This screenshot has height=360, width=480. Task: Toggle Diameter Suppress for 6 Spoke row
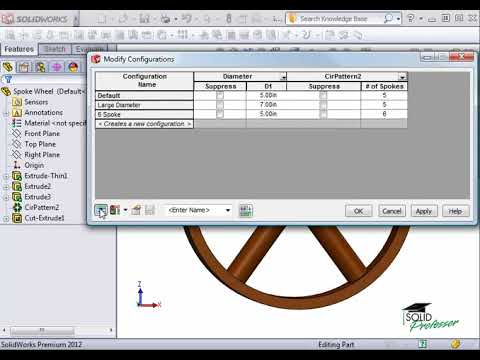tap(220, 114)
